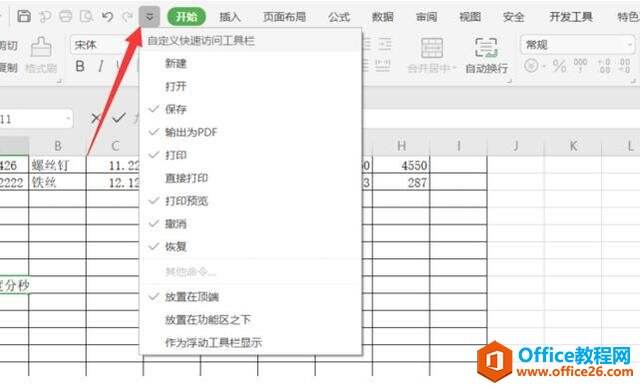Screen dimensions: 640x389
Task: Toggle 保存 in customize toolbar menu
Action: (251, 109)
